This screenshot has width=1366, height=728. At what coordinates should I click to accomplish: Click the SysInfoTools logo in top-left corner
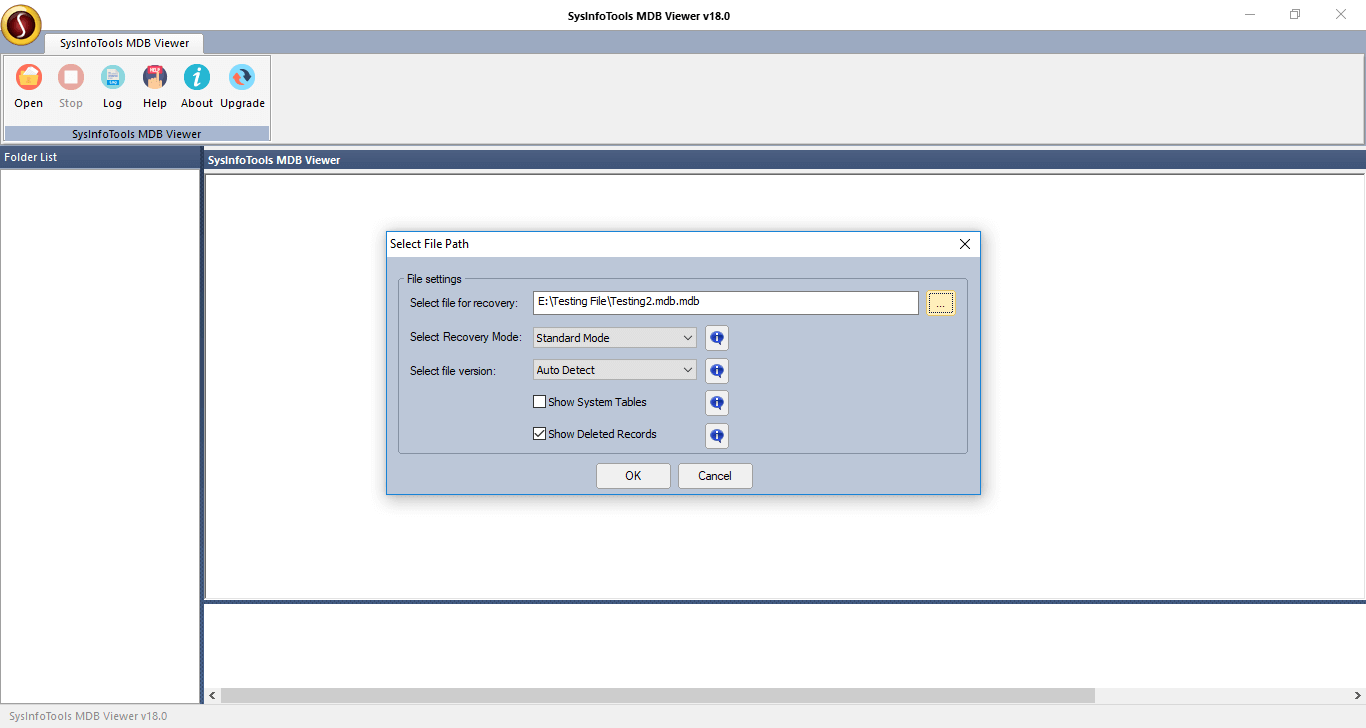pyautogui.click(x=21, y=24)
